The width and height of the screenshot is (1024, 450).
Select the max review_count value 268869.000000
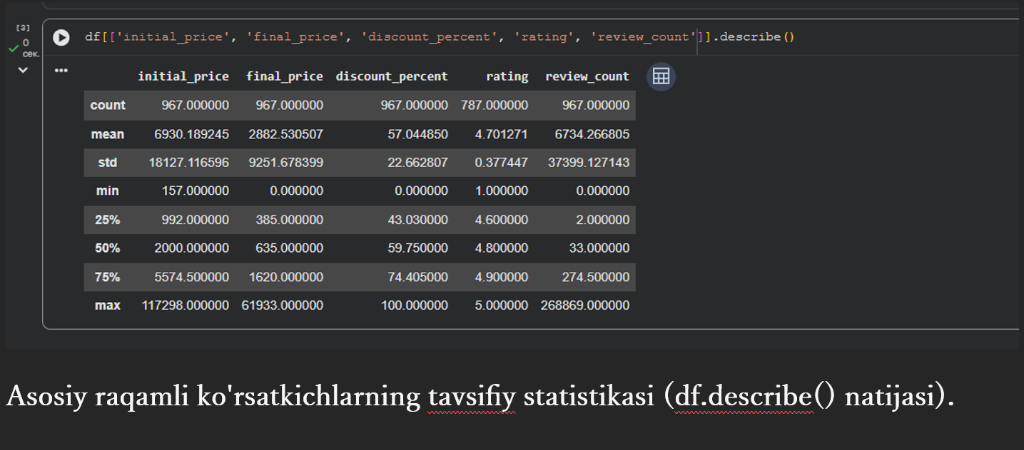coord(585,305)
